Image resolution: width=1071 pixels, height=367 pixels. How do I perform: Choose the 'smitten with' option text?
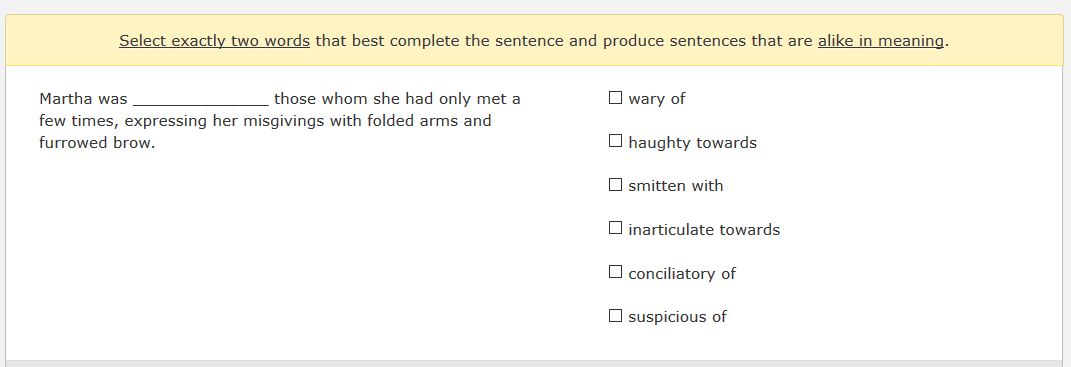[676, 186]
